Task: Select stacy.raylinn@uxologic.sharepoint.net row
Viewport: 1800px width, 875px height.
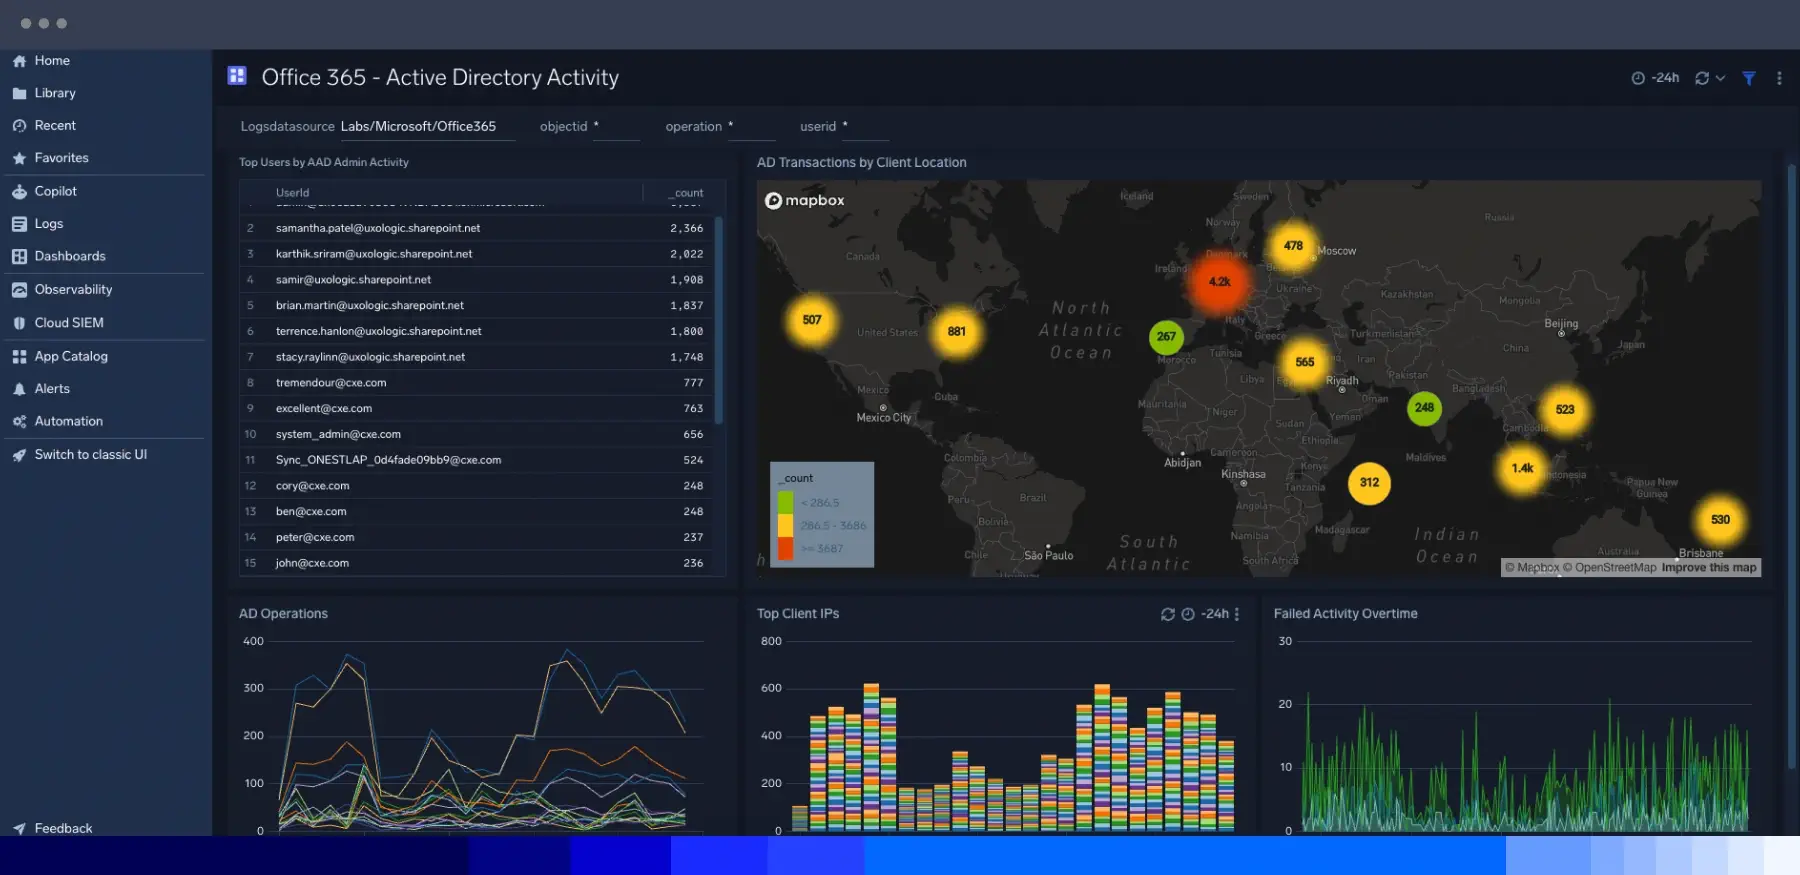Action: pyautogui.click(x=476, y=357)
